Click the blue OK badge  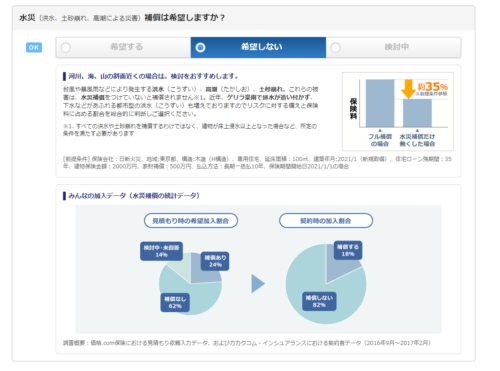(34, 47)
